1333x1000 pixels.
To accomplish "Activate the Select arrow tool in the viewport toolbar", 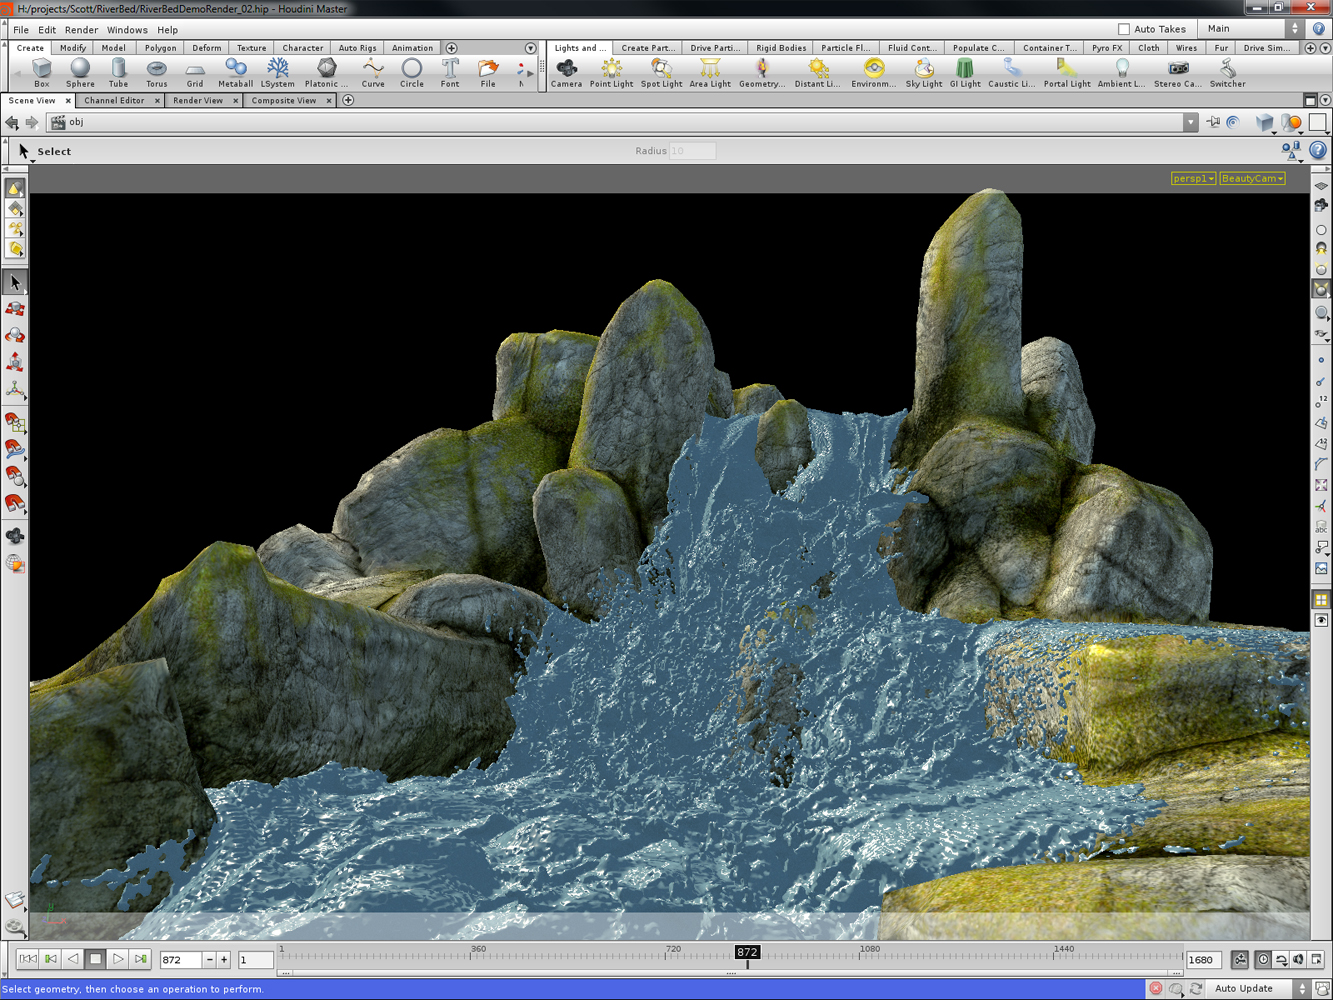I will click(x=16, y=281).
